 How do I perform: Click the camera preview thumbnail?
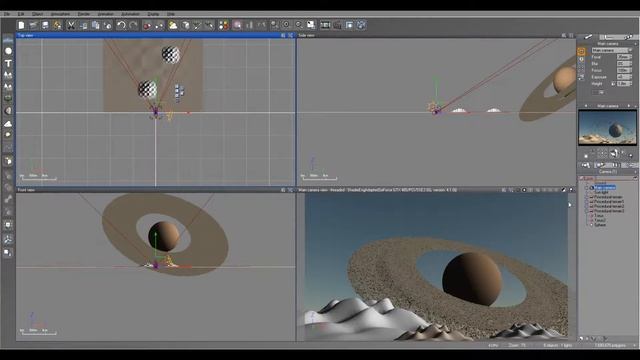(x=607, y=128)
